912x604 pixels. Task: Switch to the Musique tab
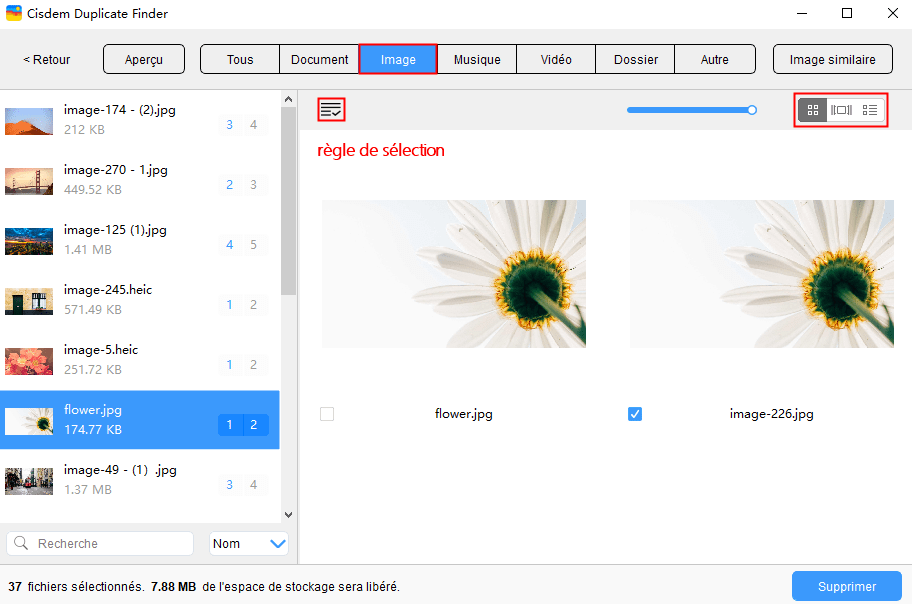[477, 59]
